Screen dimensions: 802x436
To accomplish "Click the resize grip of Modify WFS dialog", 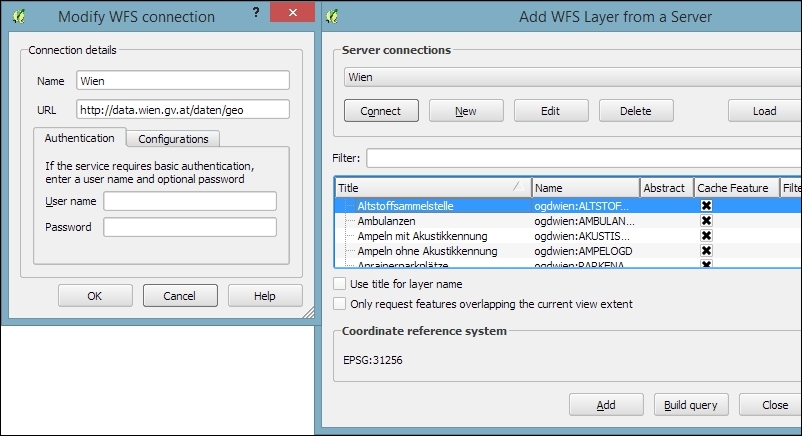I will pyautogui.click(x=309, y=313).
